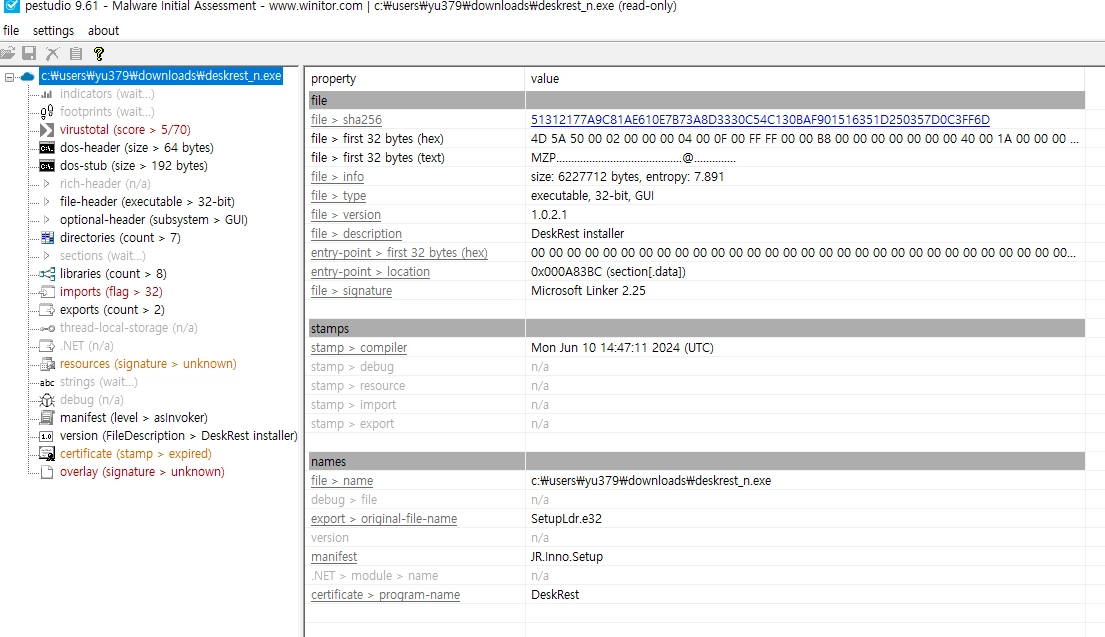Click the 'Mon Jun 10 14:47:11 2024 (UTC)' value

(622, 347)
